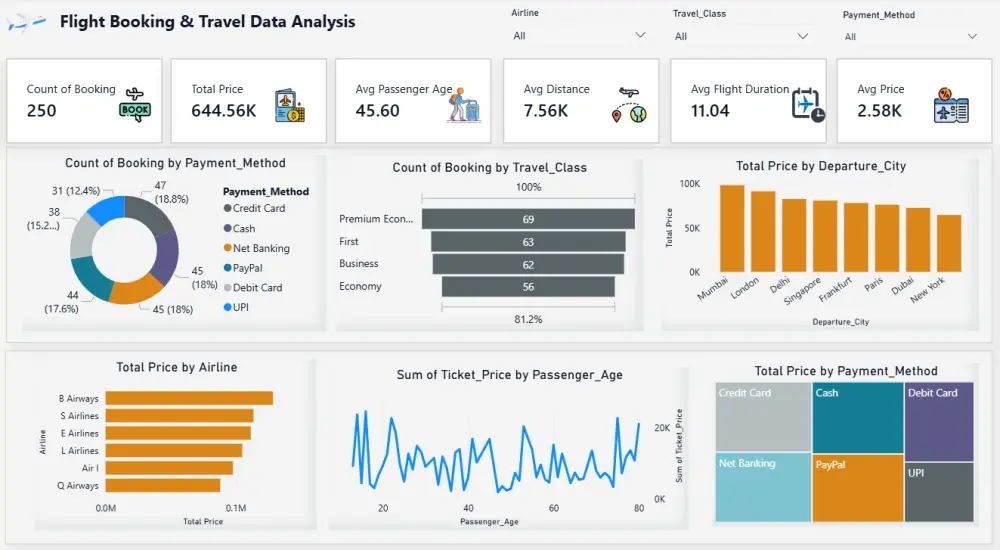Click the Total Price by Airline chart title
1000x550 pixels.
(x=177, y=367)
